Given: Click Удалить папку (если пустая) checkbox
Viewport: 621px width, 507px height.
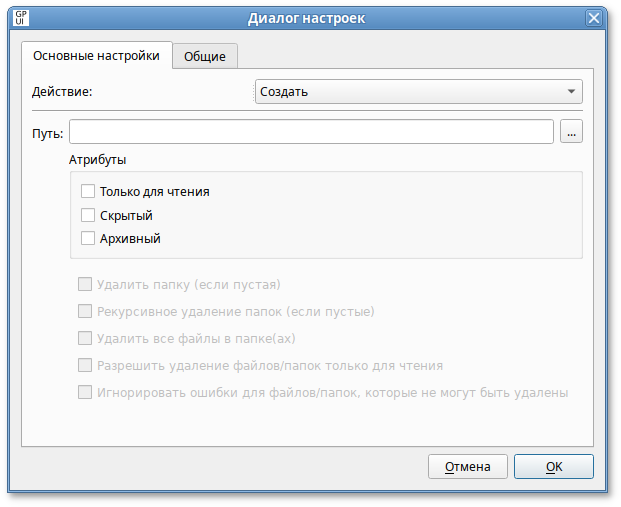Looking at the screenshot, I should click(x=85, y=284).
